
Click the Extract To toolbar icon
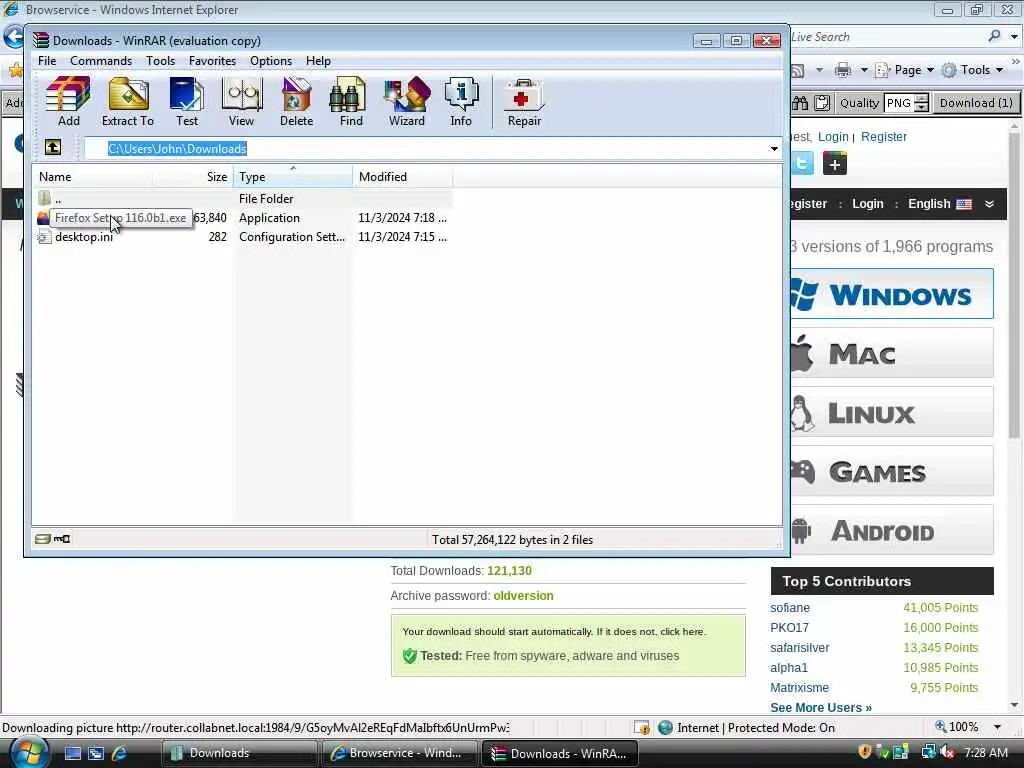128,101
